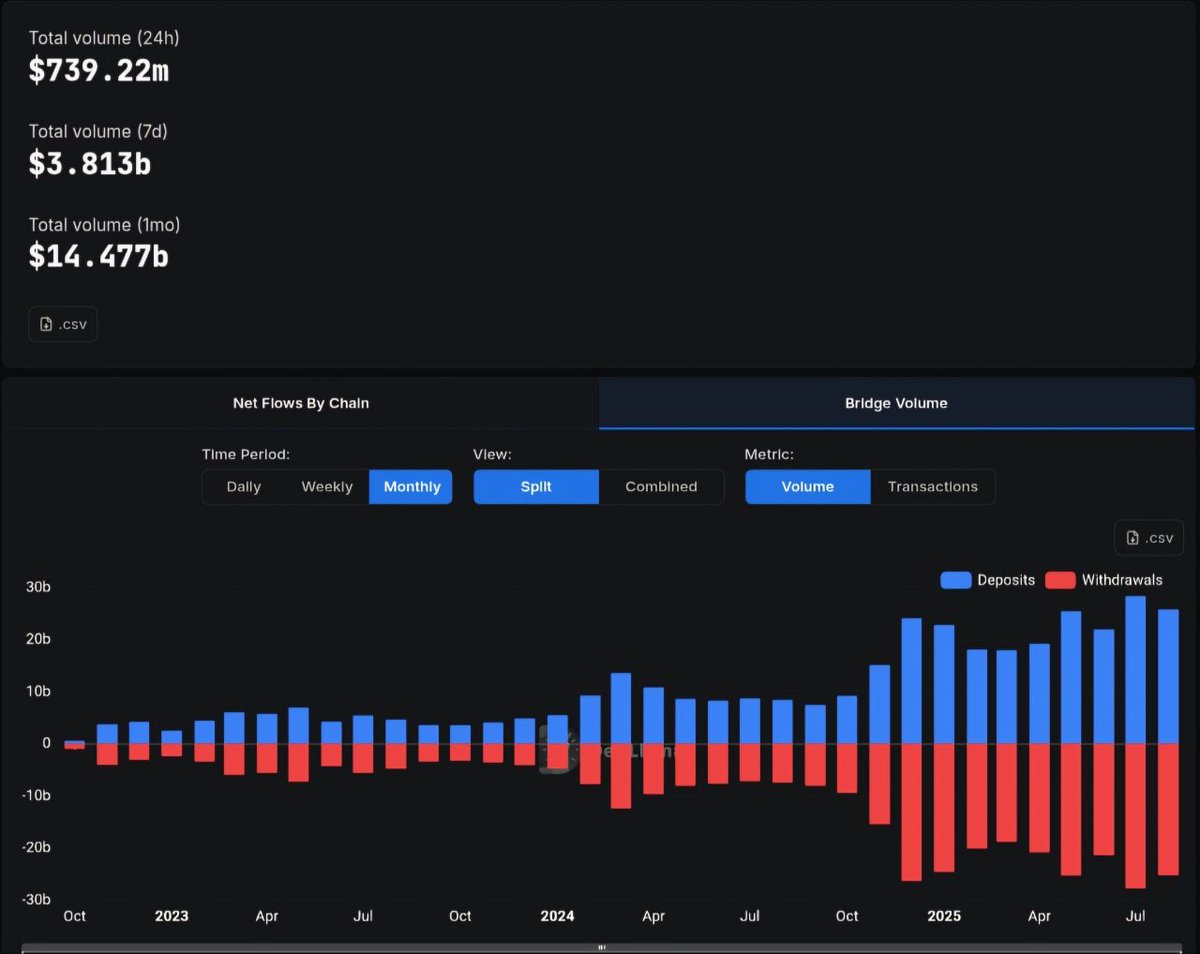1200x954 pixels.
Task: Select the Bridge Volume tab
Action: [x=896, y=403]
